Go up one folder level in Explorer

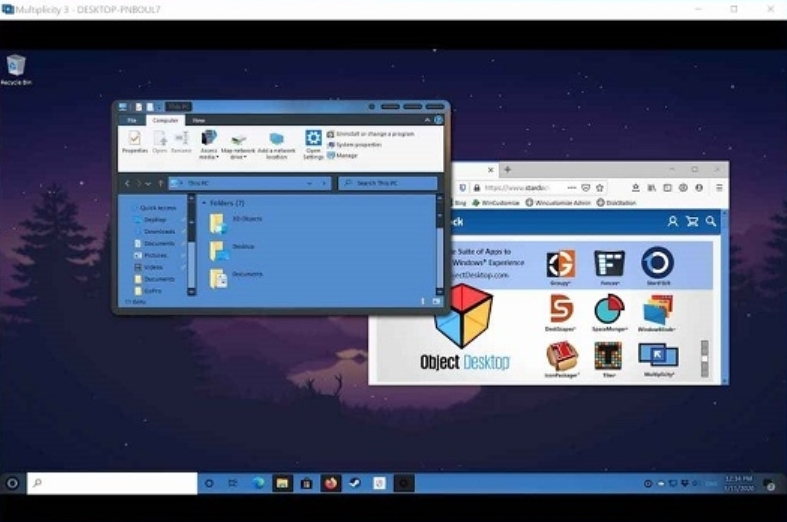pos(161,184)
